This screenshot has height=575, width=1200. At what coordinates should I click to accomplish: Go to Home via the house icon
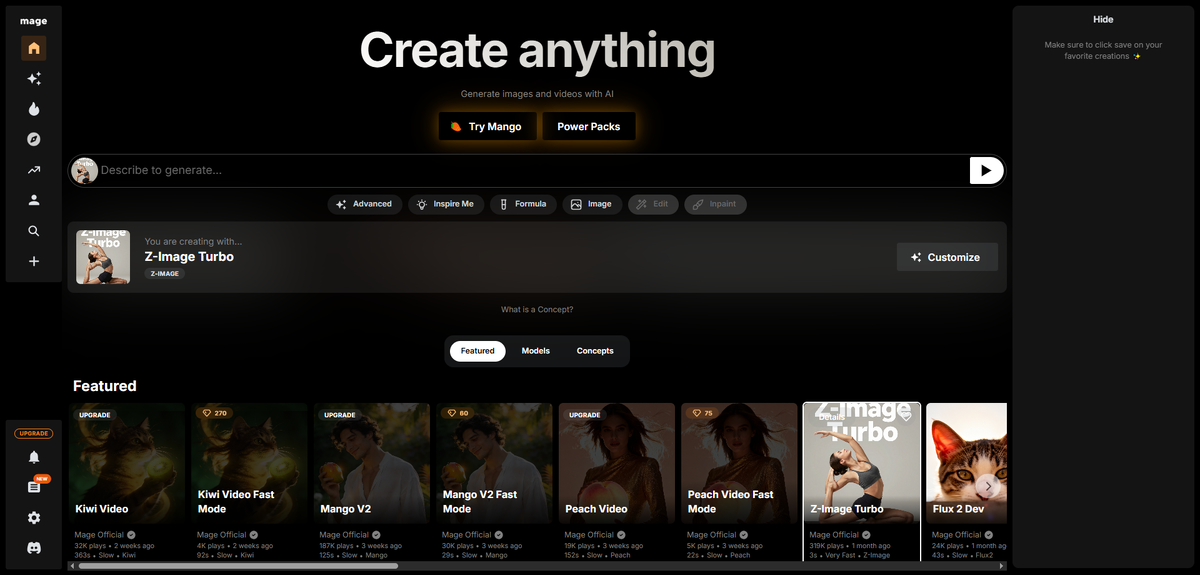click(34, 48)
